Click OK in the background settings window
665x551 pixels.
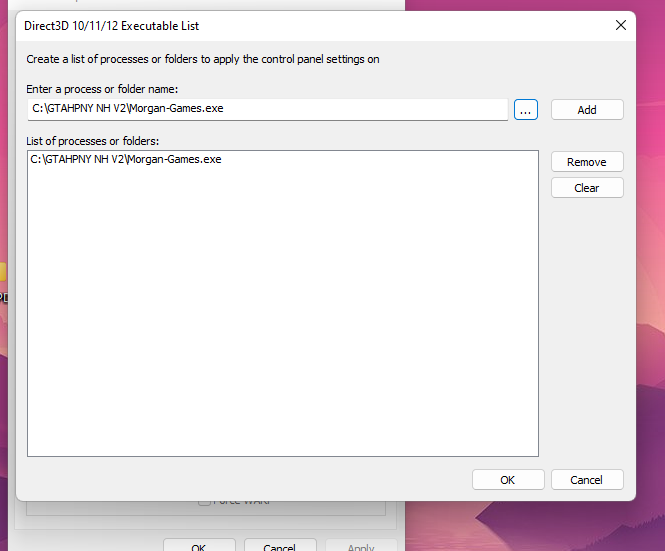(x=199, y=545)
